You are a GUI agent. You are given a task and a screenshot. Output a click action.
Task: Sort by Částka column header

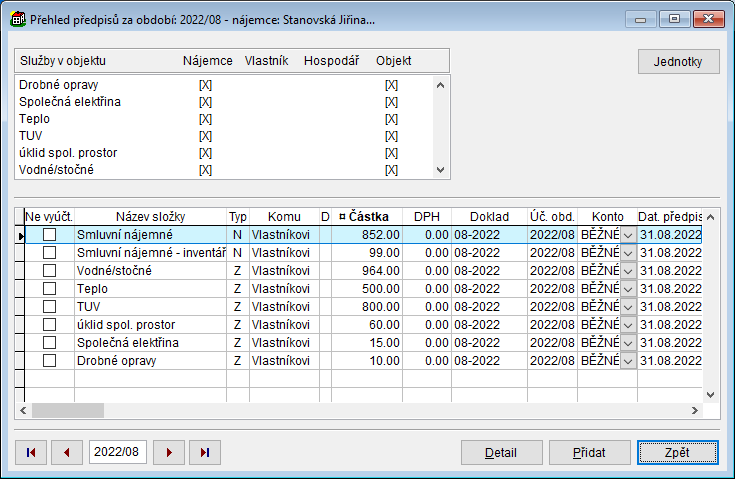click(367, 216)
